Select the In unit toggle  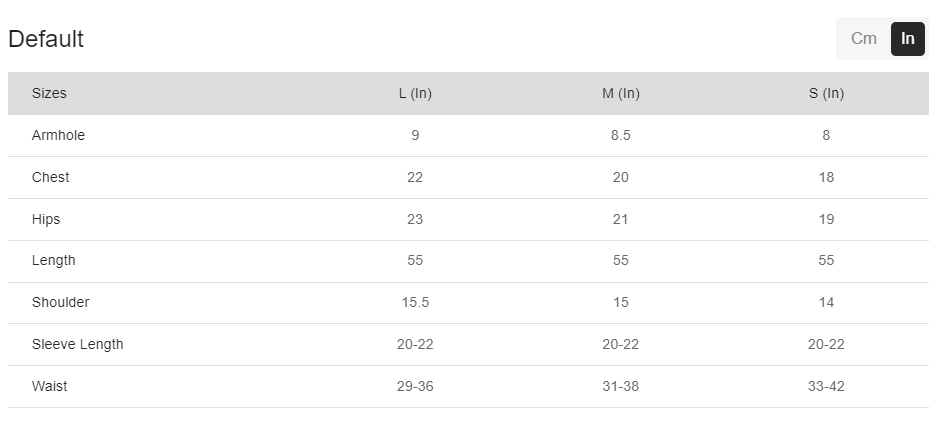[907, 39]
